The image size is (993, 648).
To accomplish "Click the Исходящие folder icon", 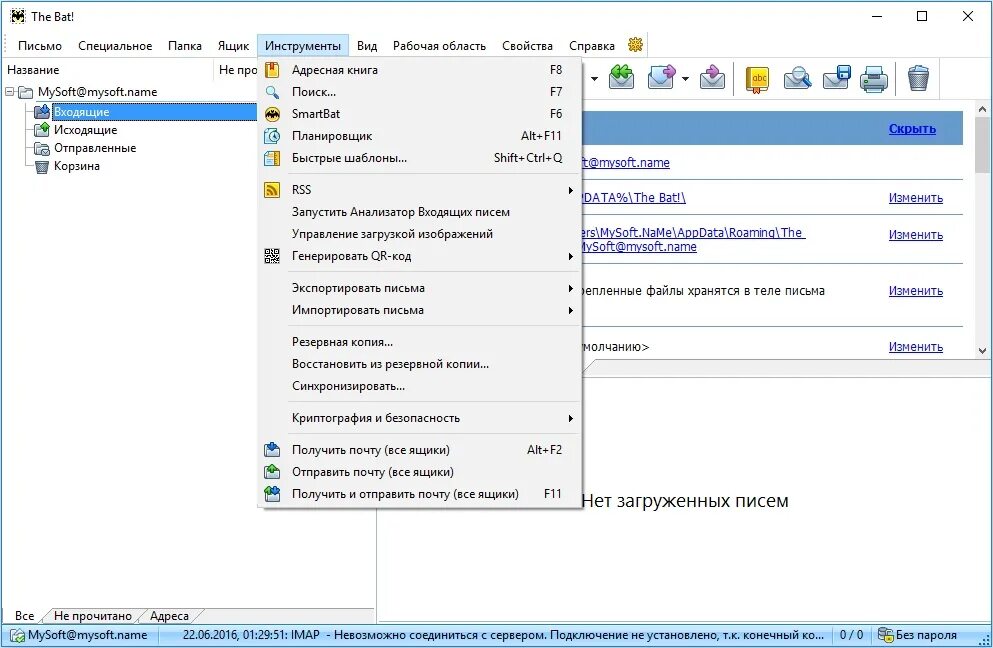I will [x=42, y=130].
